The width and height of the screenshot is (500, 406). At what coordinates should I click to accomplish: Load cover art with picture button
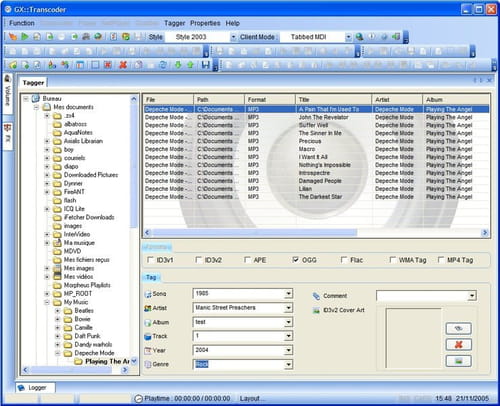click(459, 361)
